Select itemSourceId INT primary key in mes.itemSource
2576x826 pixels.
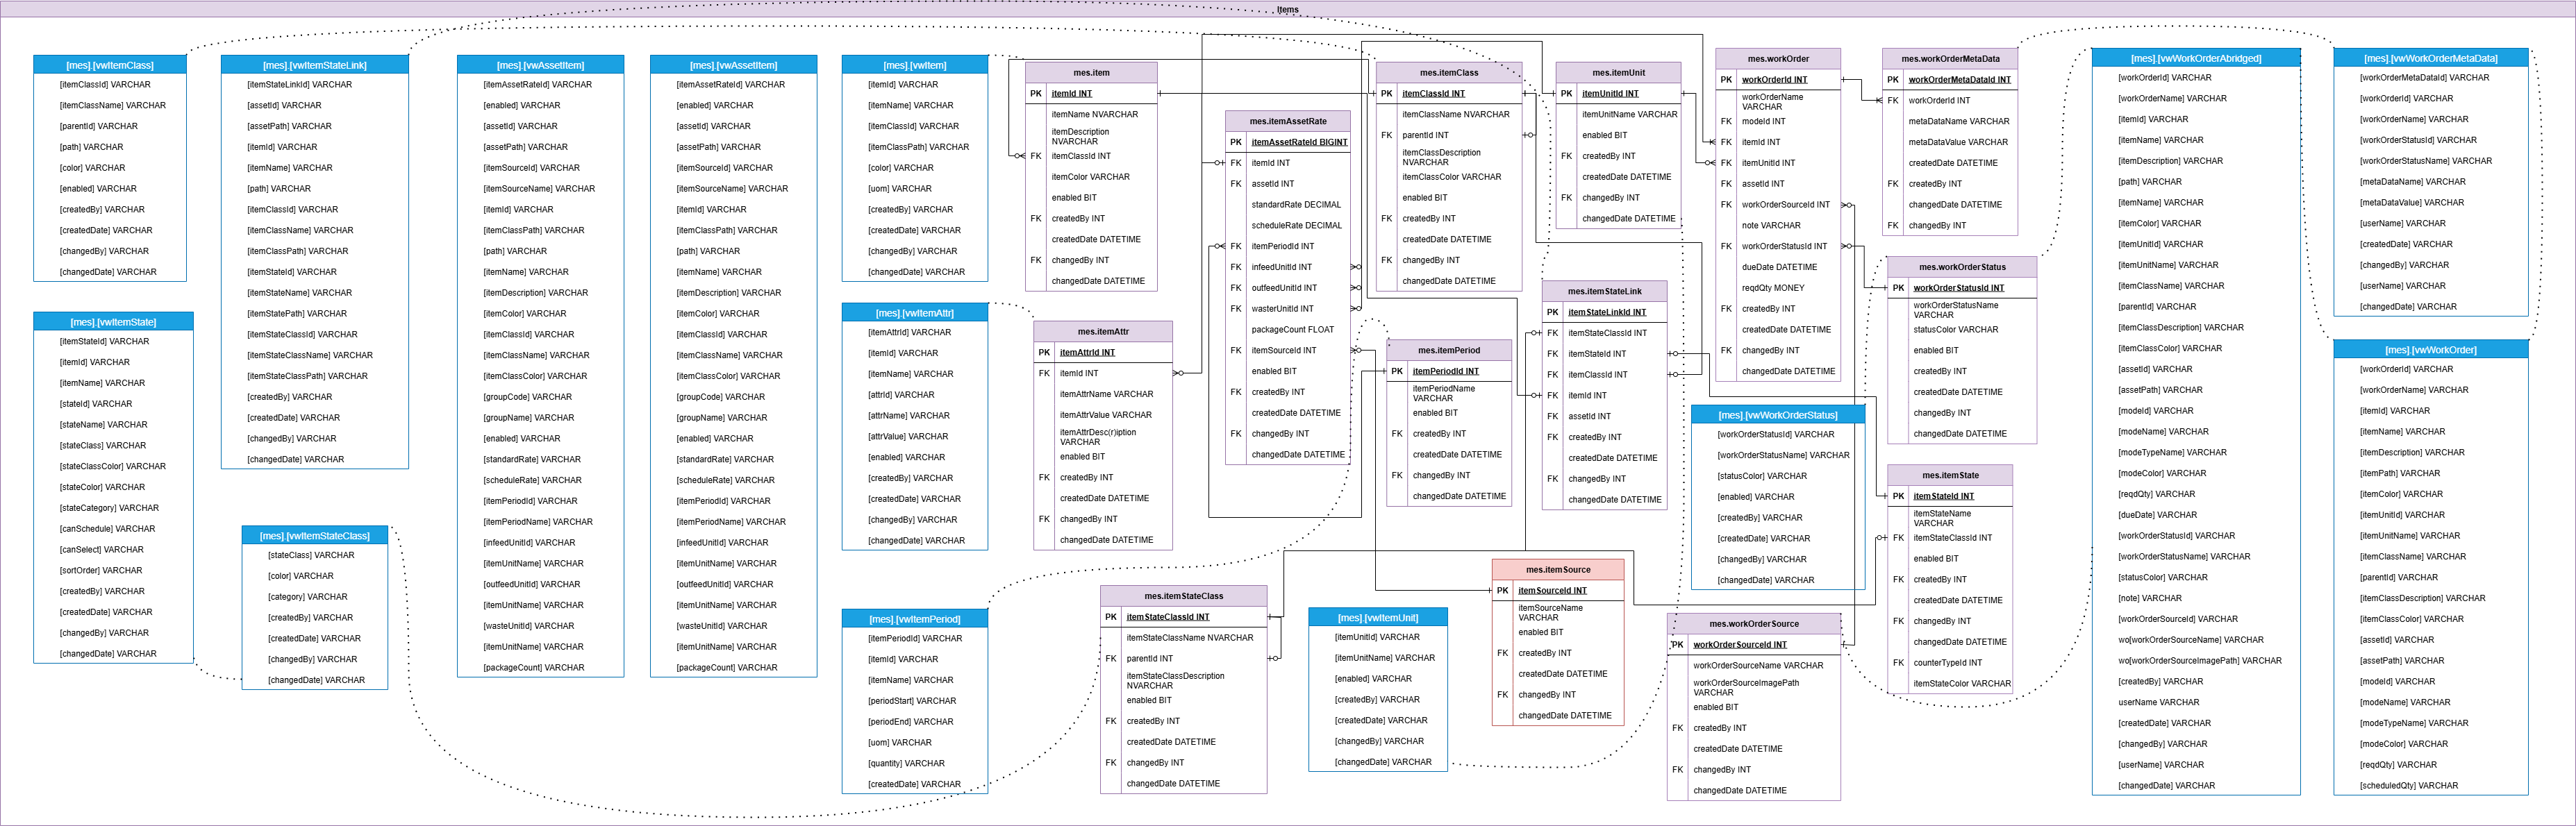pyautogui.click(x=1558, y=591)
